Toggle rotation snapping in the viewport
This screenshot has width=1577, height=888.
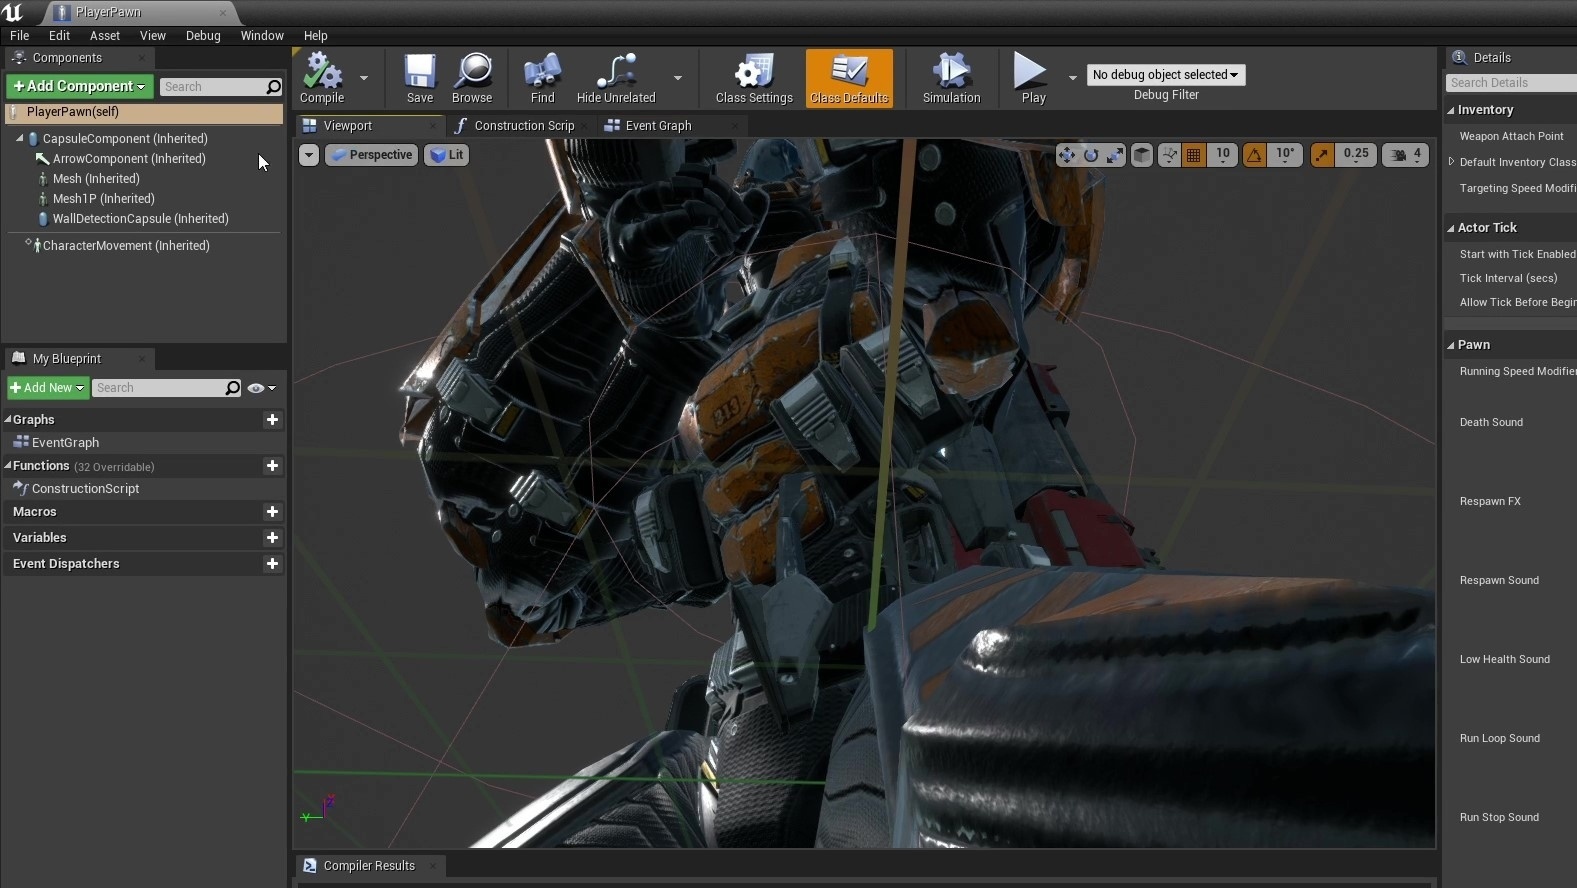(1254, 155)
